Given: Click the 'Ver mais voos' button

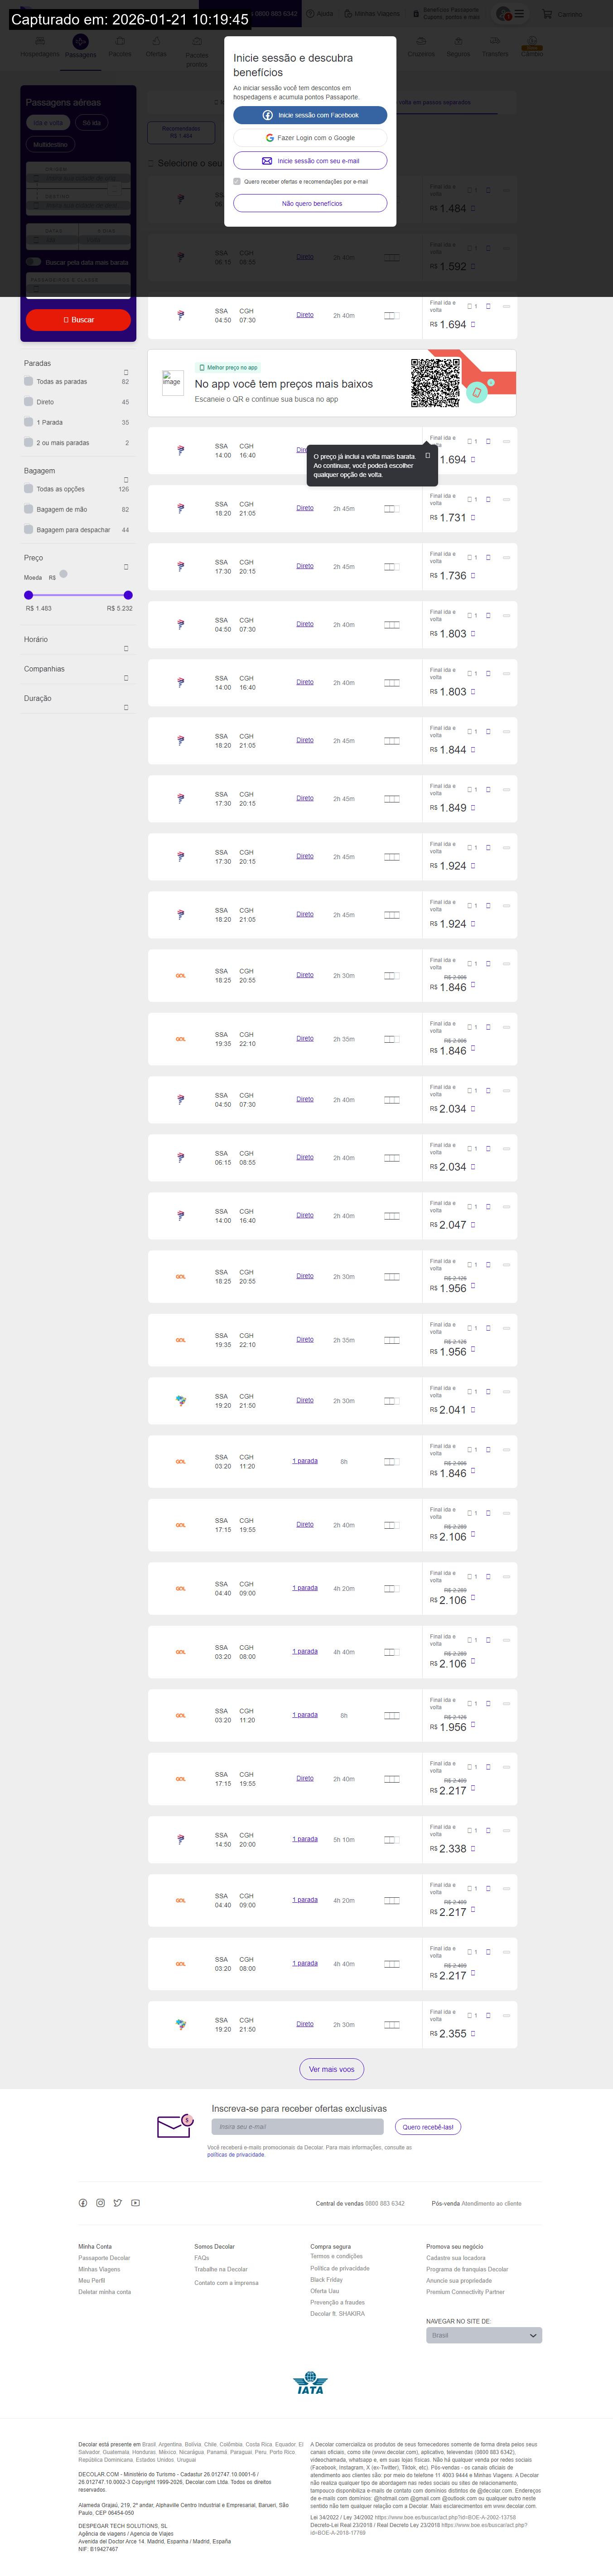Looking at the screenshot, I should click(331, 2069).
